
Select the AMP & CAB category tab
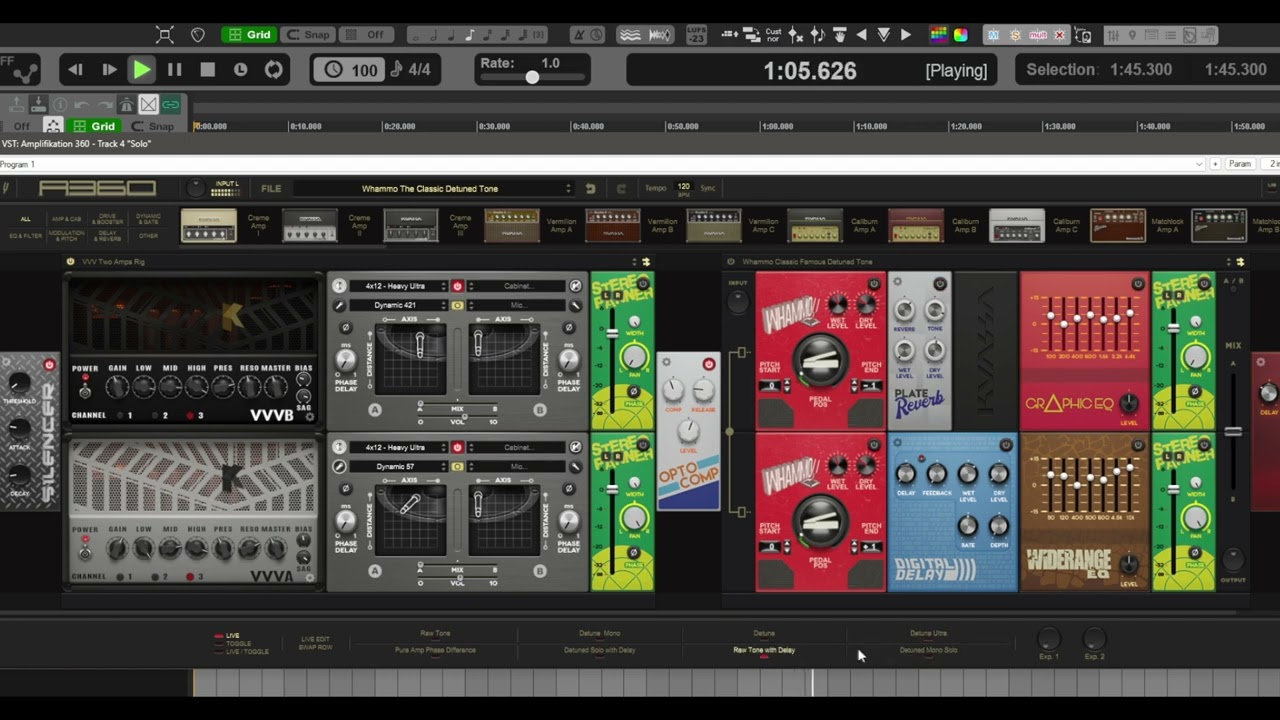pos(67,219)
